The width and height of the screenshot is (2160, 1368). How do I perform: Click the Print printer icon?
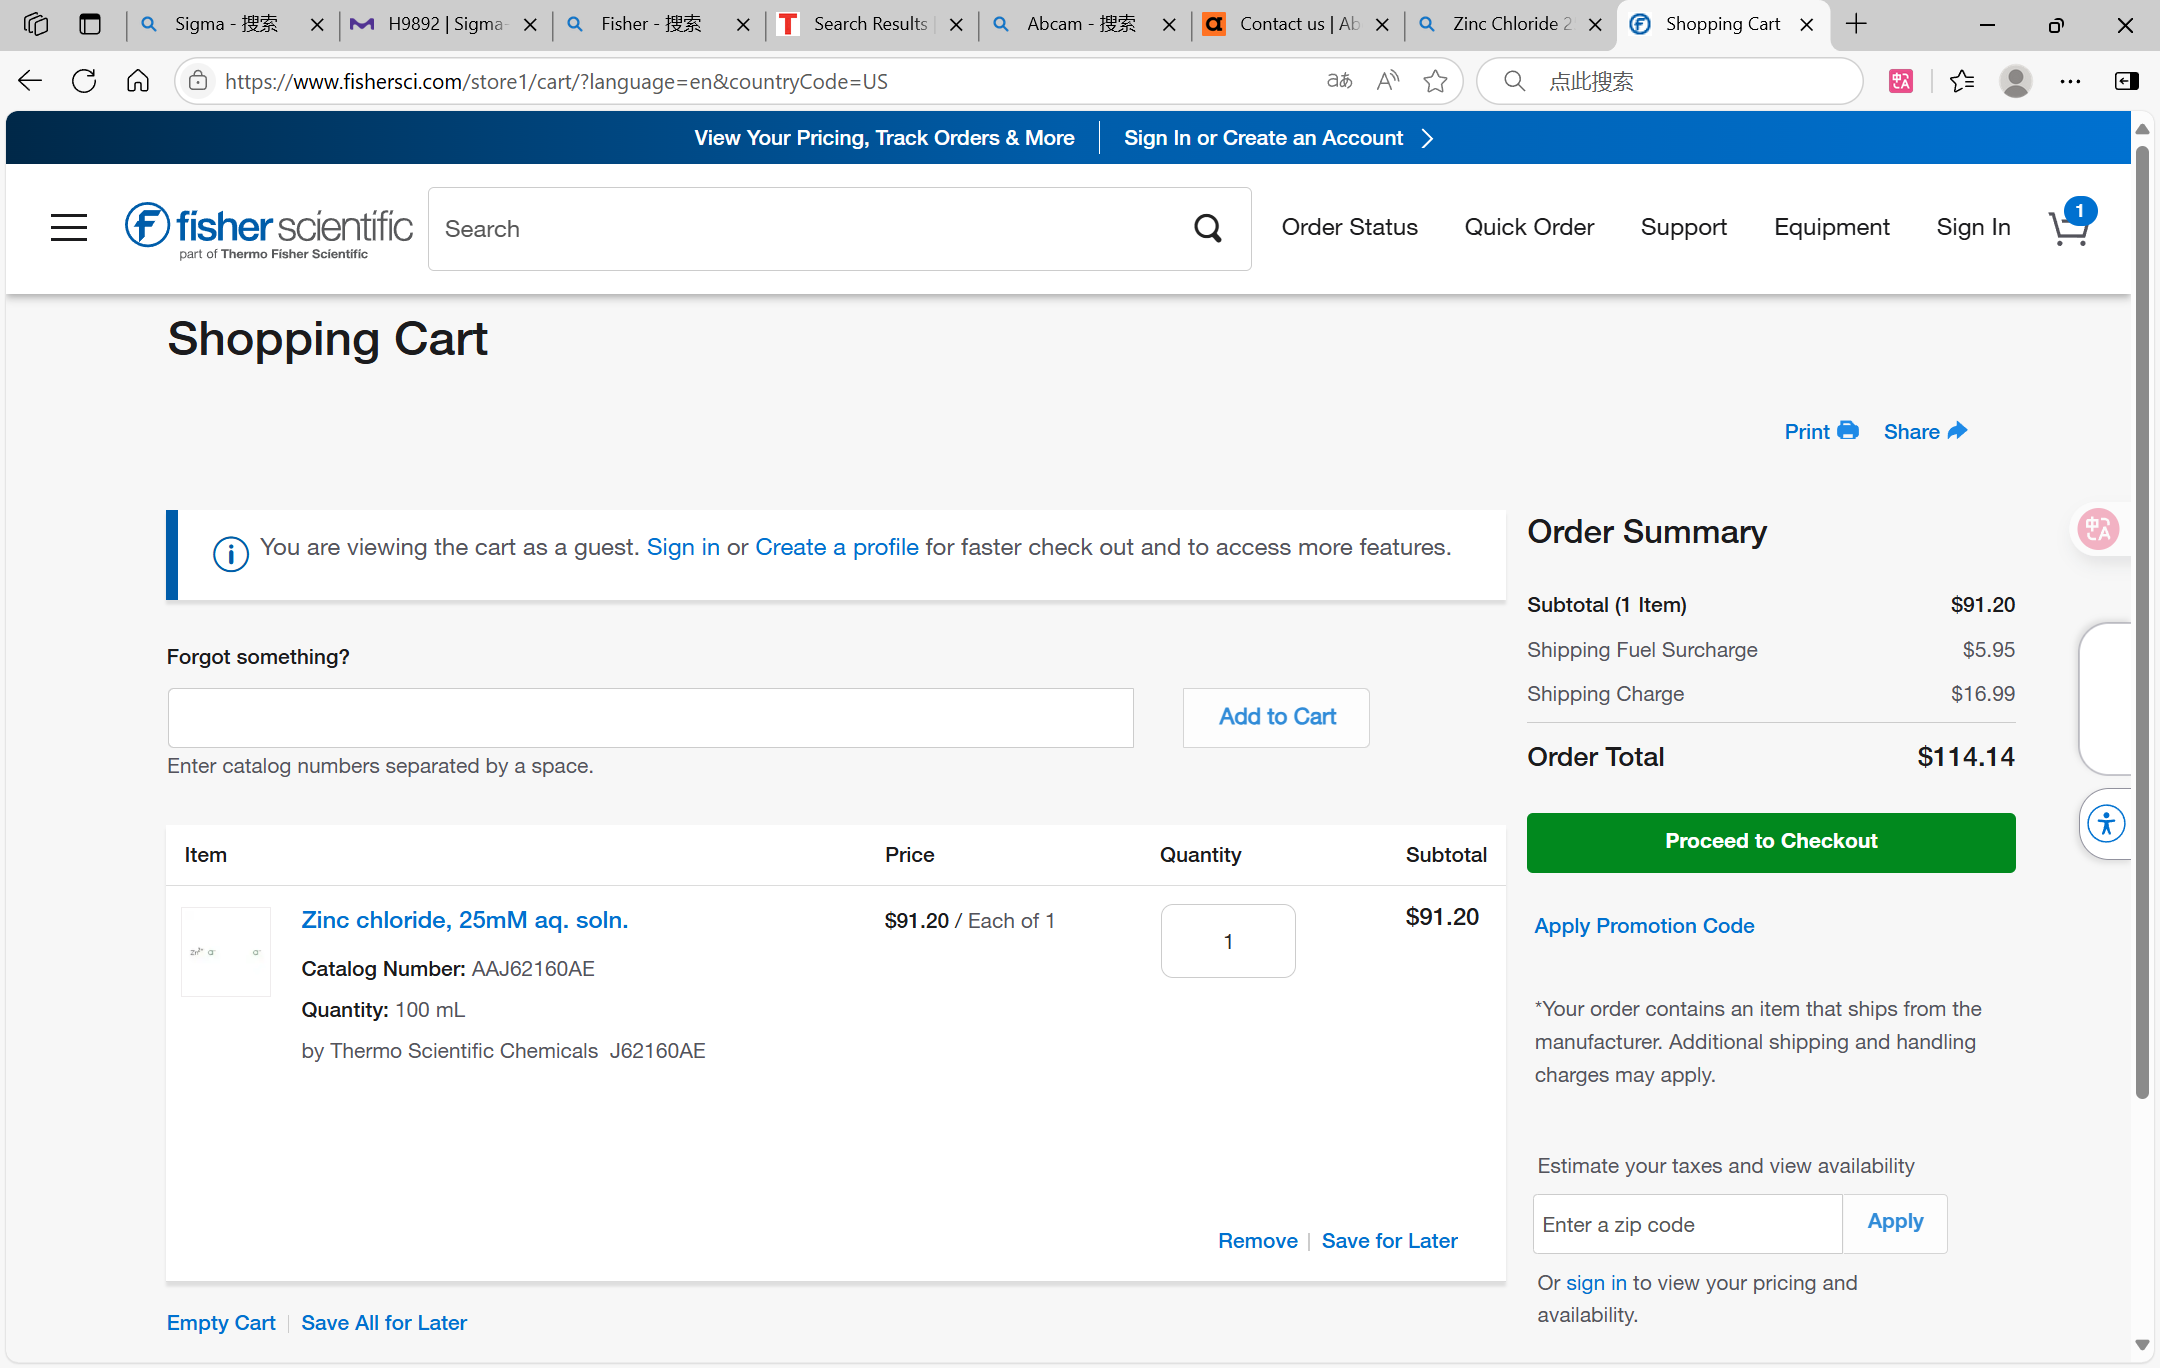(1848, 431)
